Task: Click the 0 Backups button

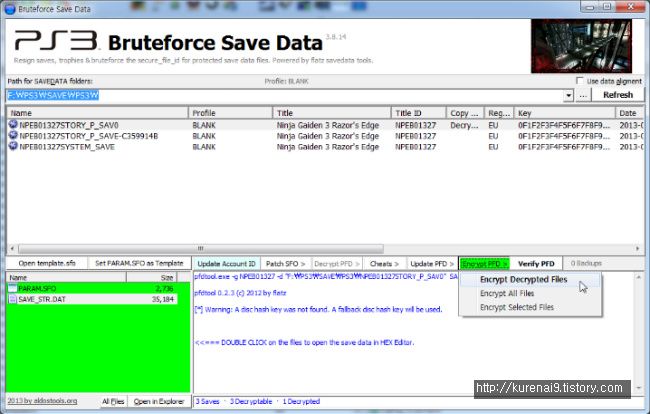Action: click(586, 264)
